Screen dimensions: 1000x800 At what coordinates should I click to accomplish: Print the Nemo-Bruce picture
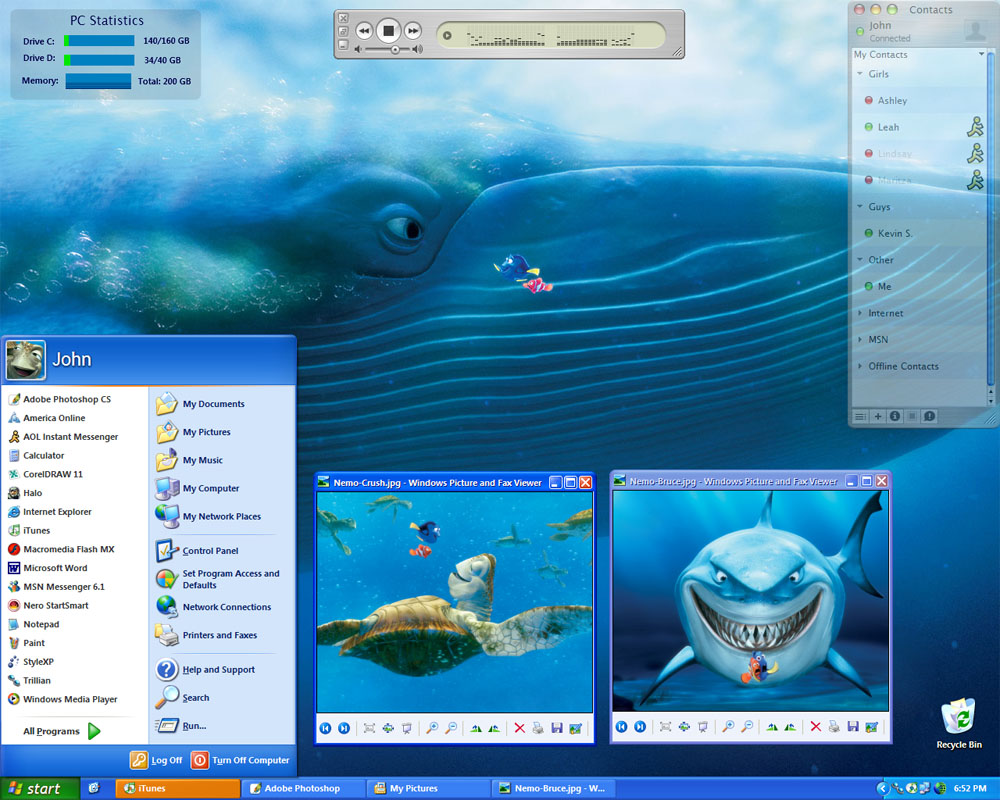[833, 727]
